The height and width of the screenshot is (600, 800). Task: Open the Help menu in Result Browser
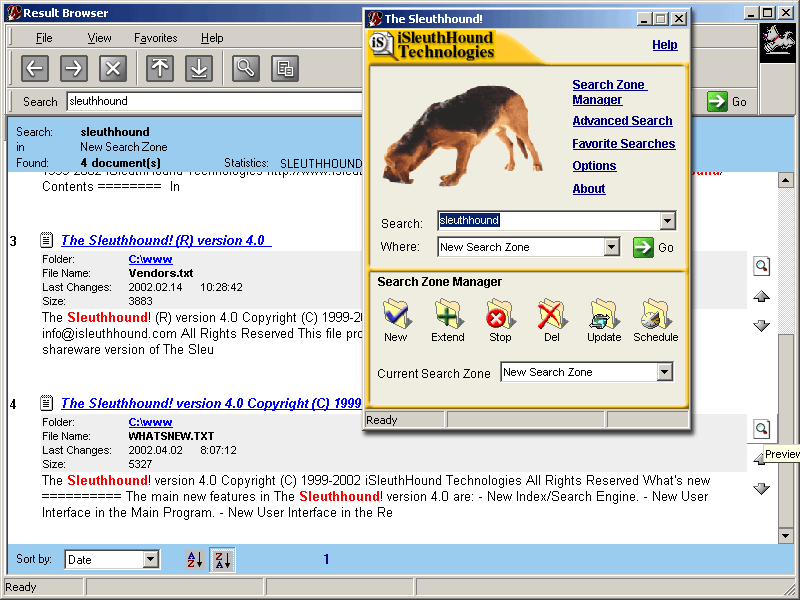pyautogui.click(x=212, y=38)
